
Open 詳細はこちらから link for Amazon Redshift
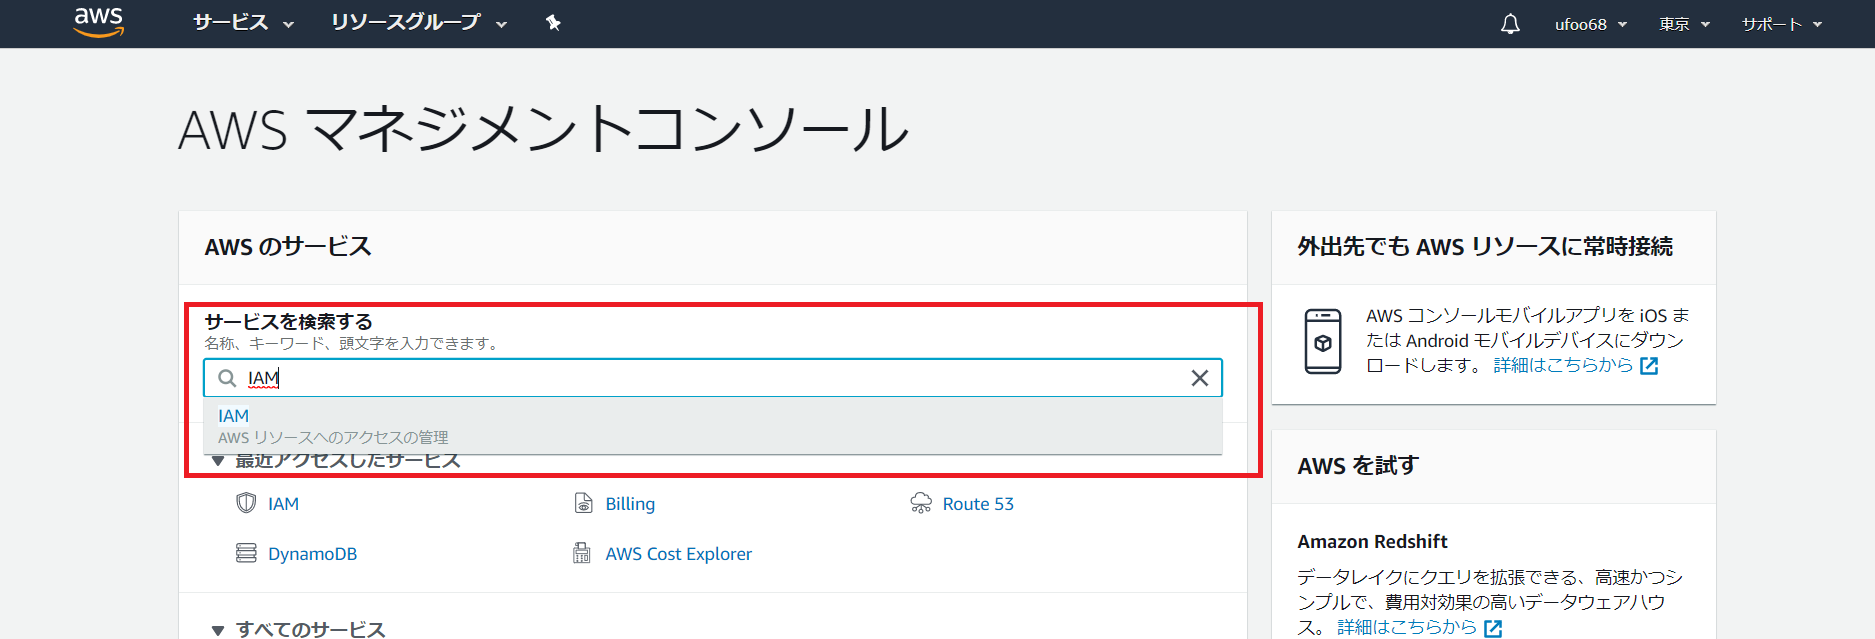(x=1407, y=627)
